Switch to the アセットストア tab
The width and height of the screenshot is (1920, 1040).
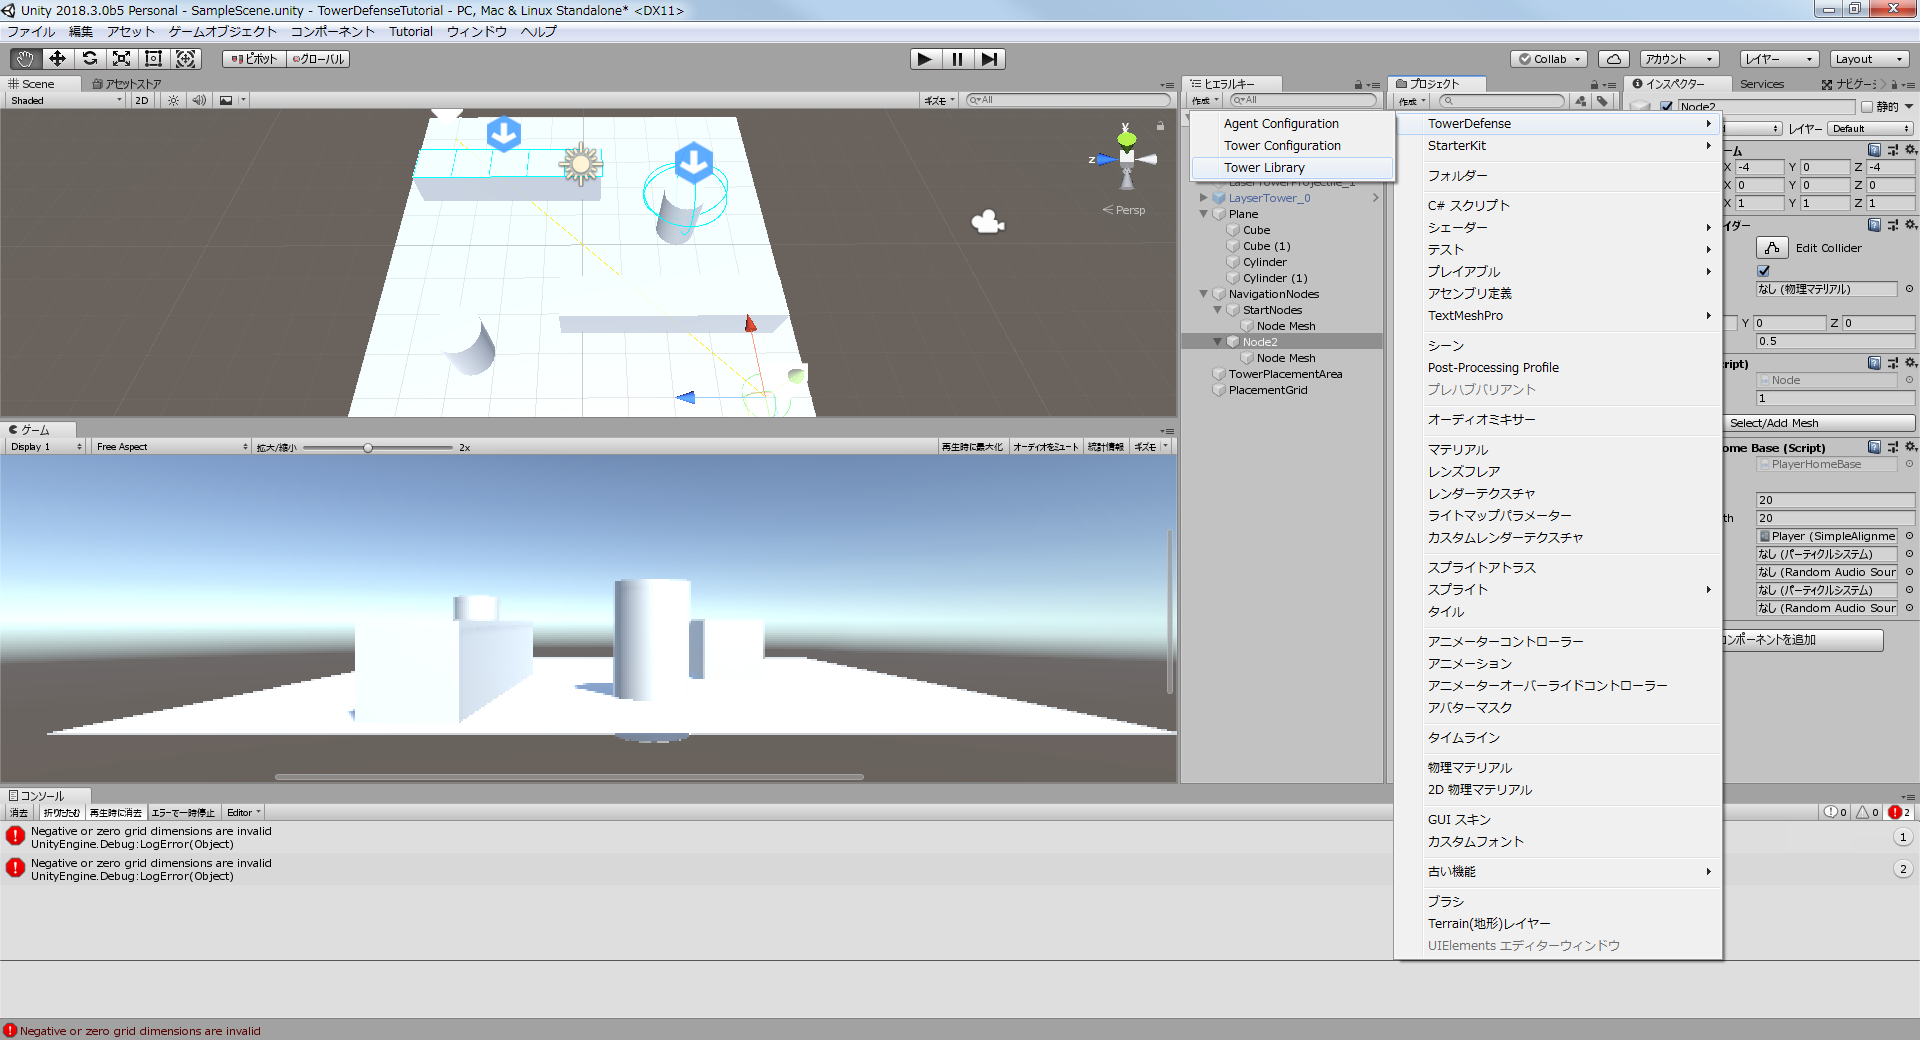126,84
